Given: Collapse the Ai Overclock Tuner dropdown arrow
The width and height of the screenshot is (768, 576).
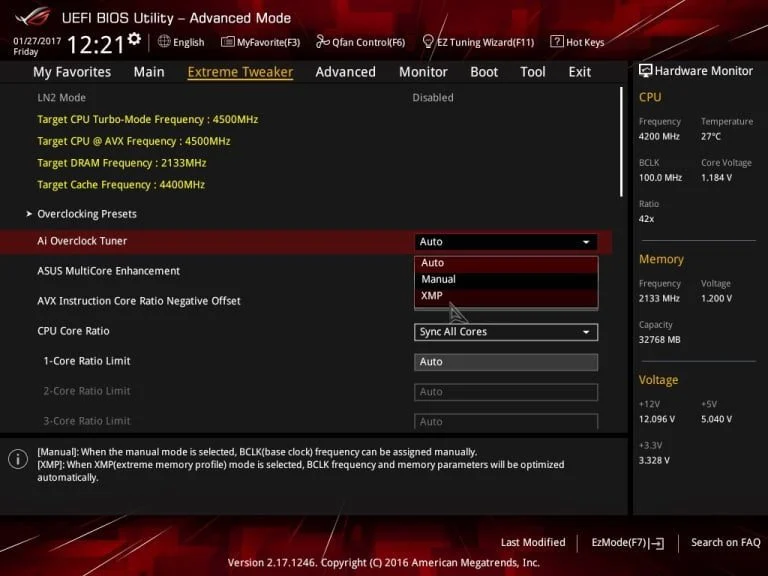Looking at the screenshot, I should point(586,242).
